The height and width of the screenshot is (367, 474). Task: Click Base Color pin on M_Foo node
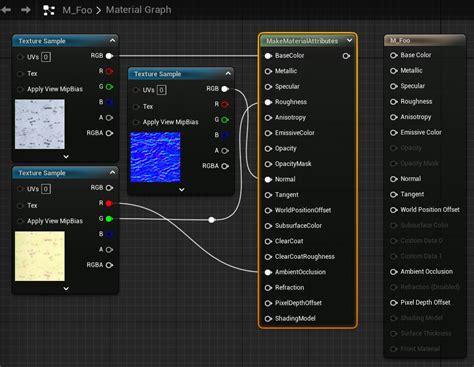(394, 55)
